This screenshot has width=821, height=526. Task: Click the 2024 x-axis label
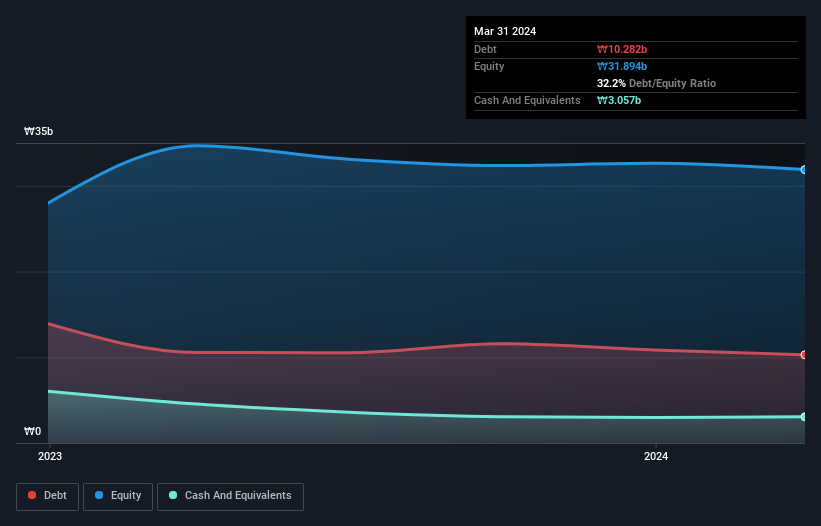click(656, 456)
